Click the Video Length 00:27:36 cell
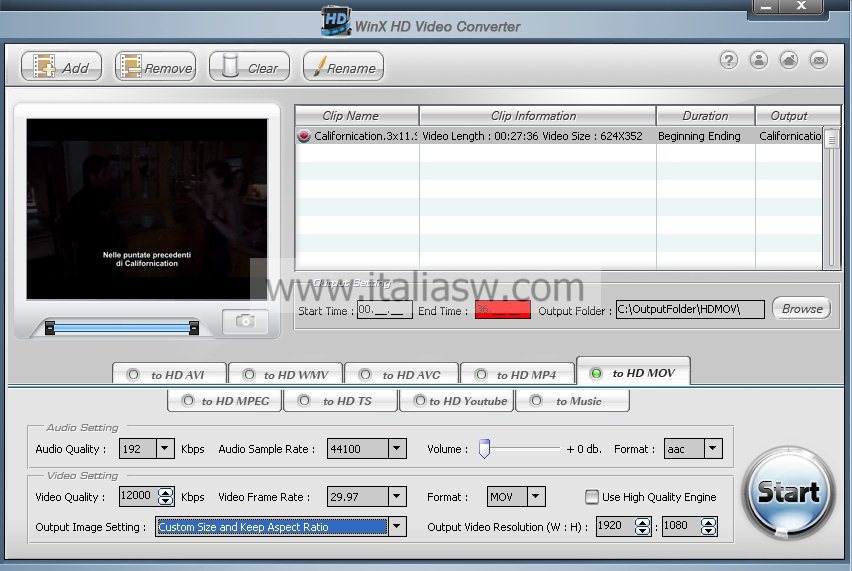 click(x=532, y=136)
